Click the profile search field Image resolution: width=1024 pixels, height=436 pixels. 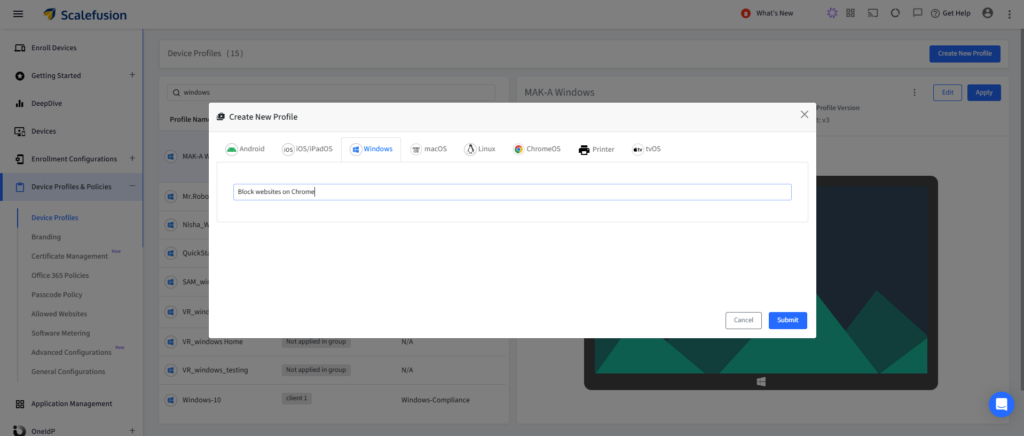pyautogui.click(x=331, y=93)
